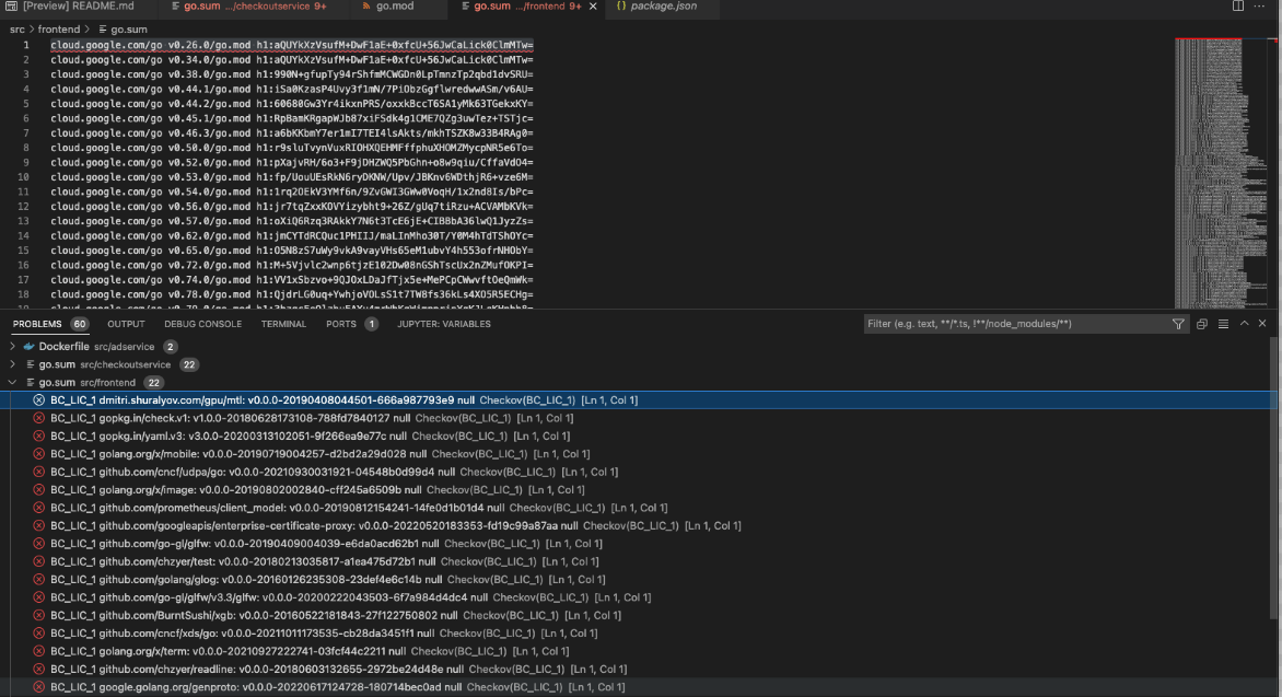Click error icon of gopkg.in/check.v1 problem
This screenshot has height=697, width=1282.
pos(39,418)
